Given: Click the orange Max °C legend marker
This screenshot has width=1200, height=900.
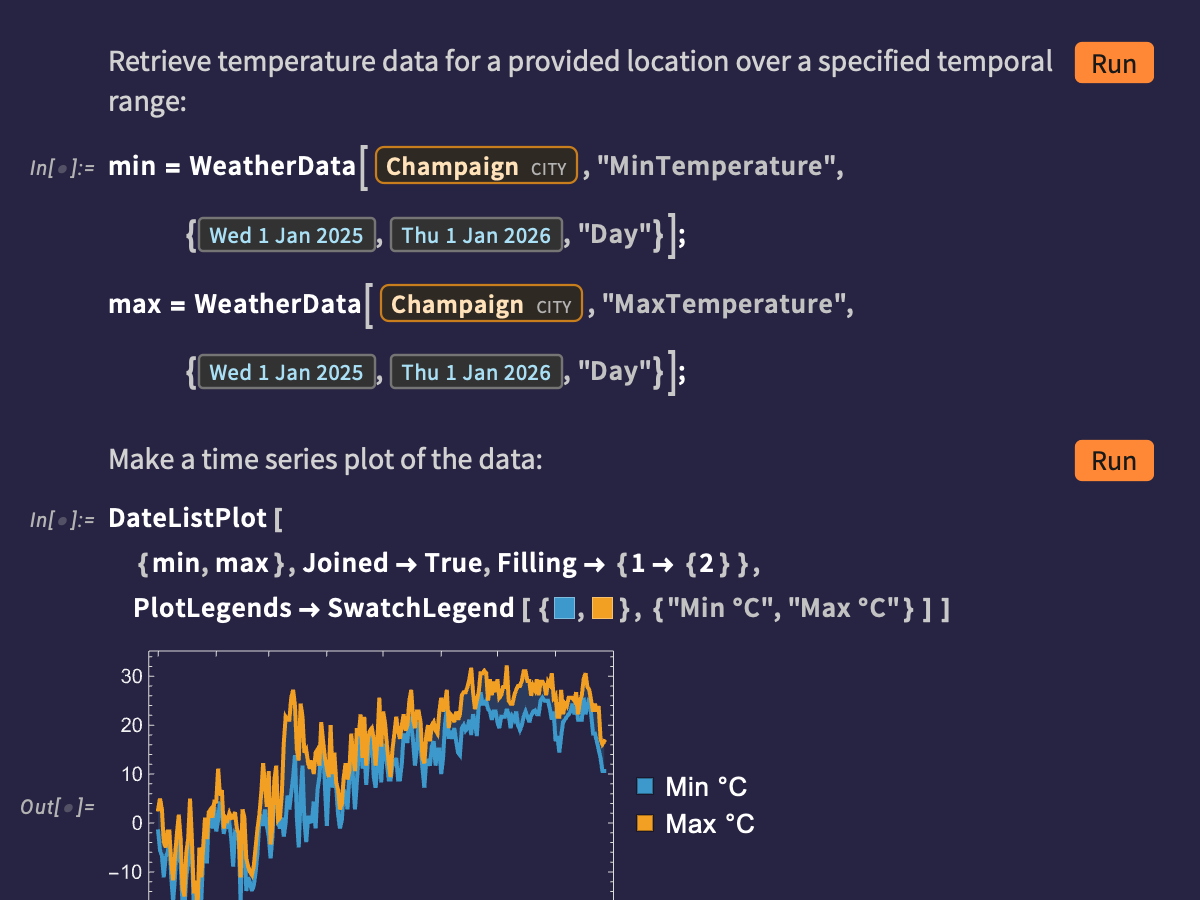Looking at the screenshot, I should [645, 824].
